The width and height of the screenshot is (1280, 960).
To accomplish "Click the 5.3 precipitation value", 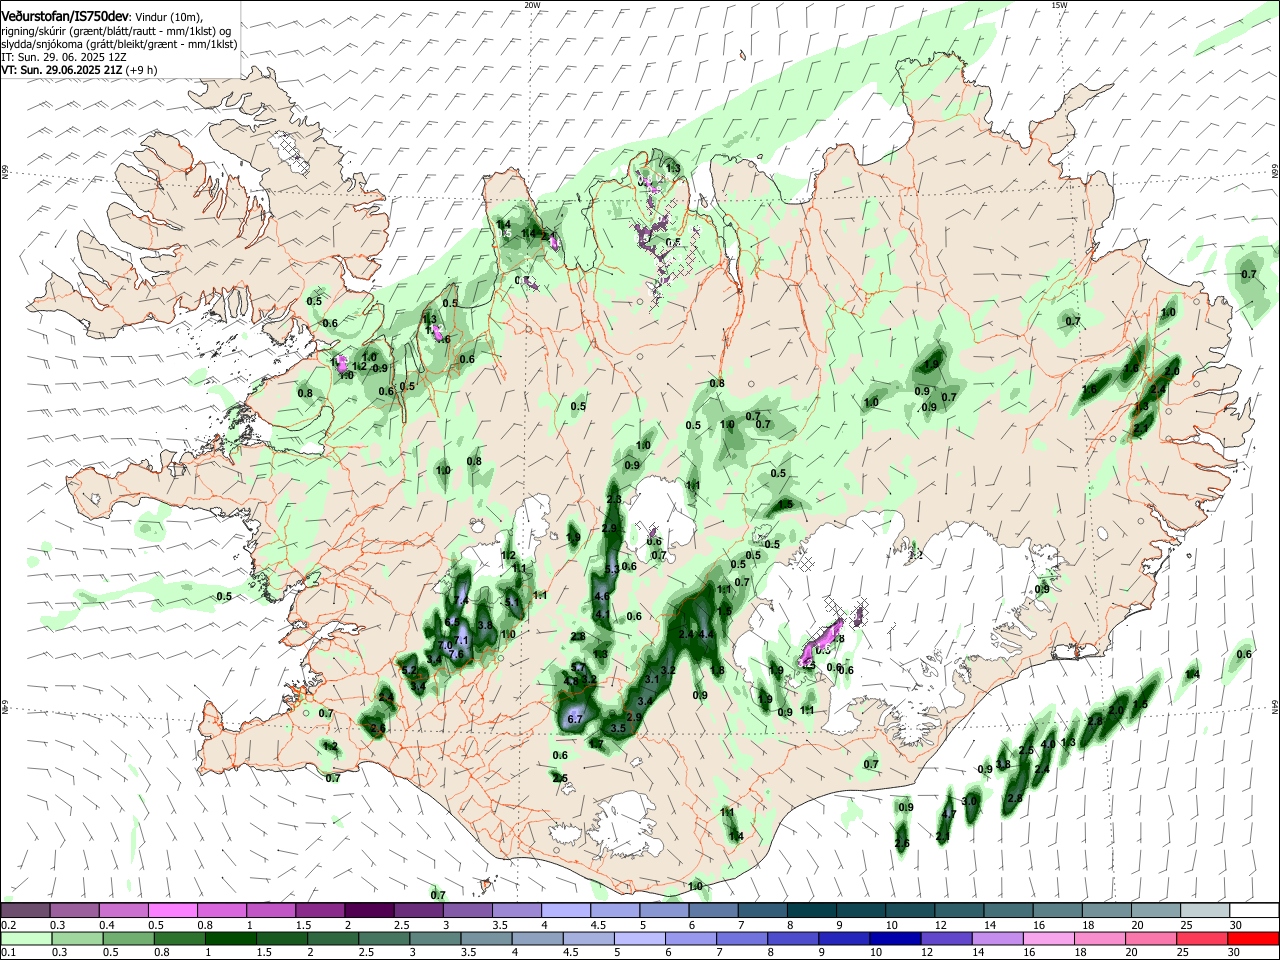I will tap(613, 569).
